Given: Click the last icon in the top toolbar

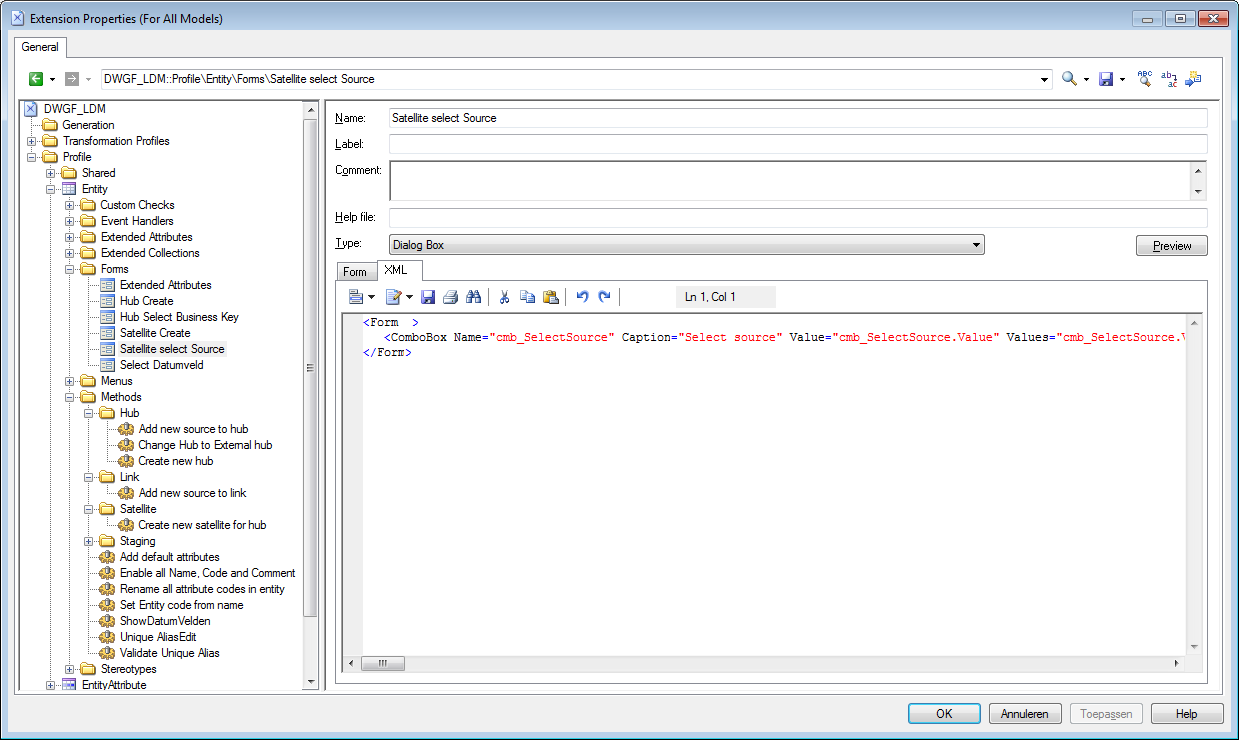Looking at the screenshot, I should [x=1193, y=79].
